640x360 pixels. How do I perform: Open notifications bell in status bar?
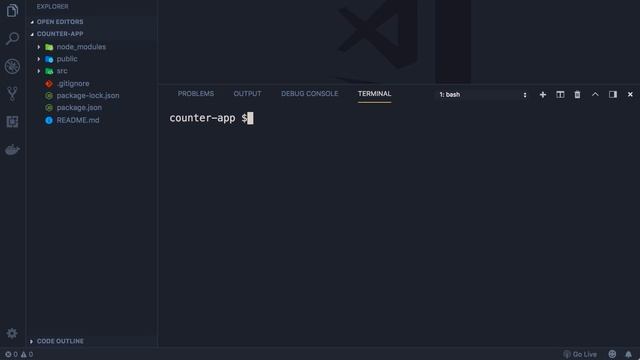pyautogui.click(x=629, y=354)
